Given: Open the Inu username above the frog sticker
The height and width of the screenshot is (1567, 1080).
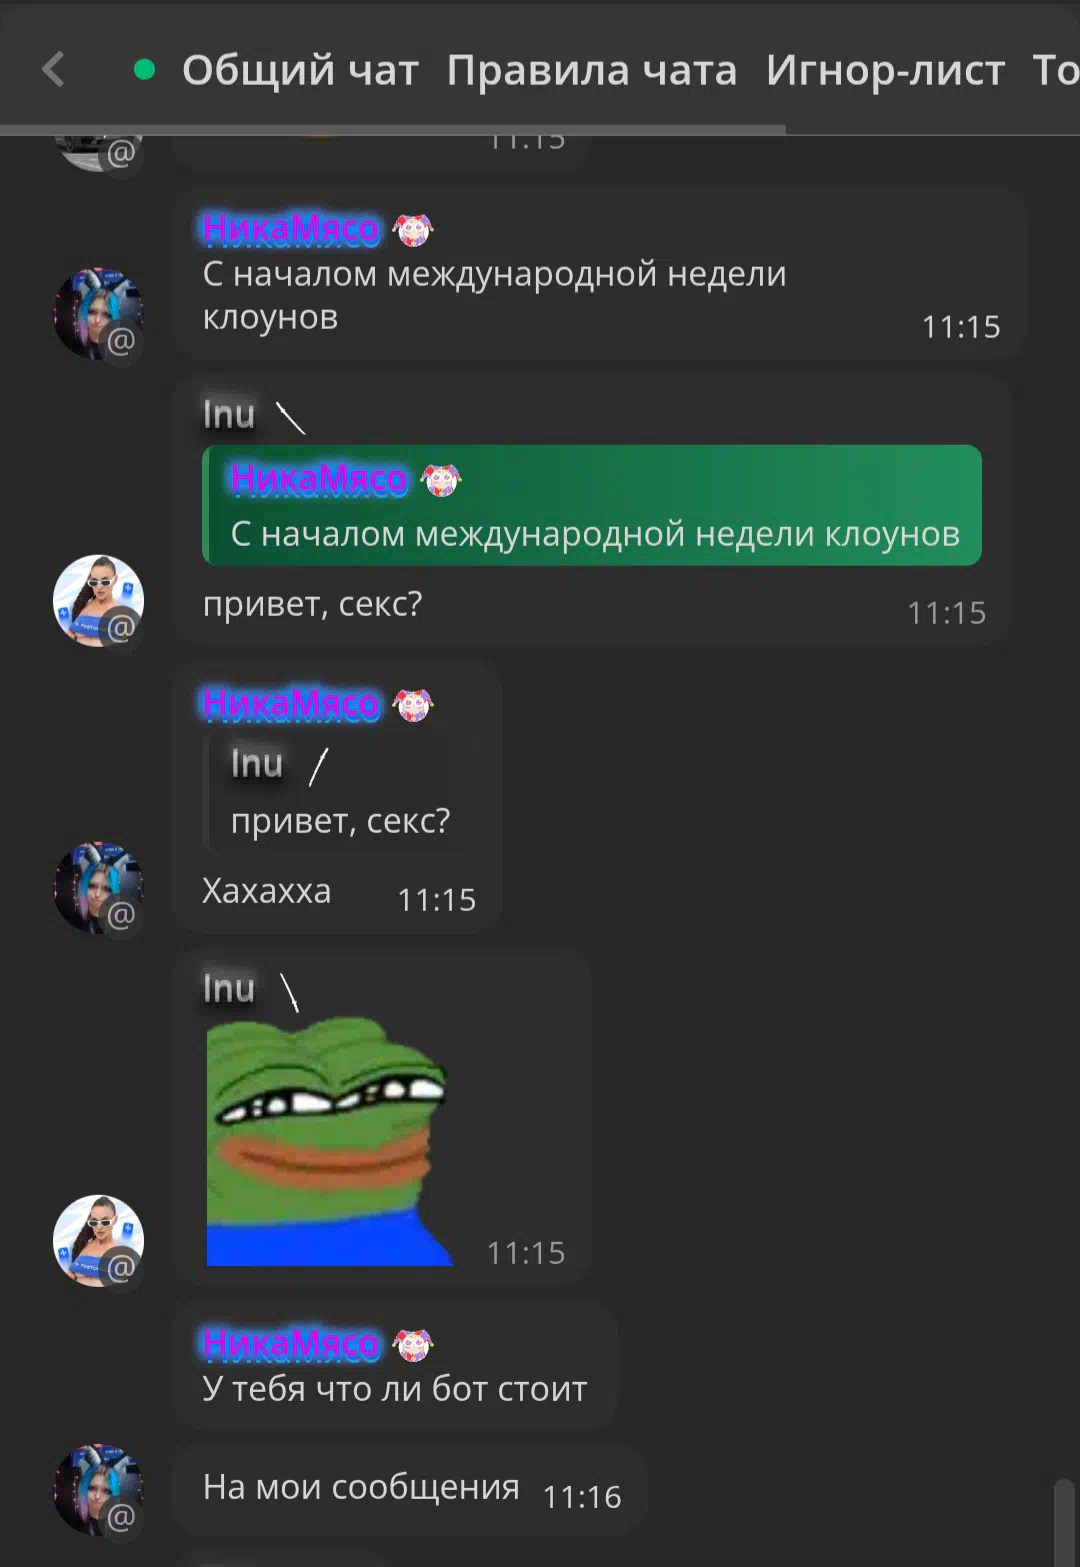Looking at the screenshot, I should tap(229, 989).
